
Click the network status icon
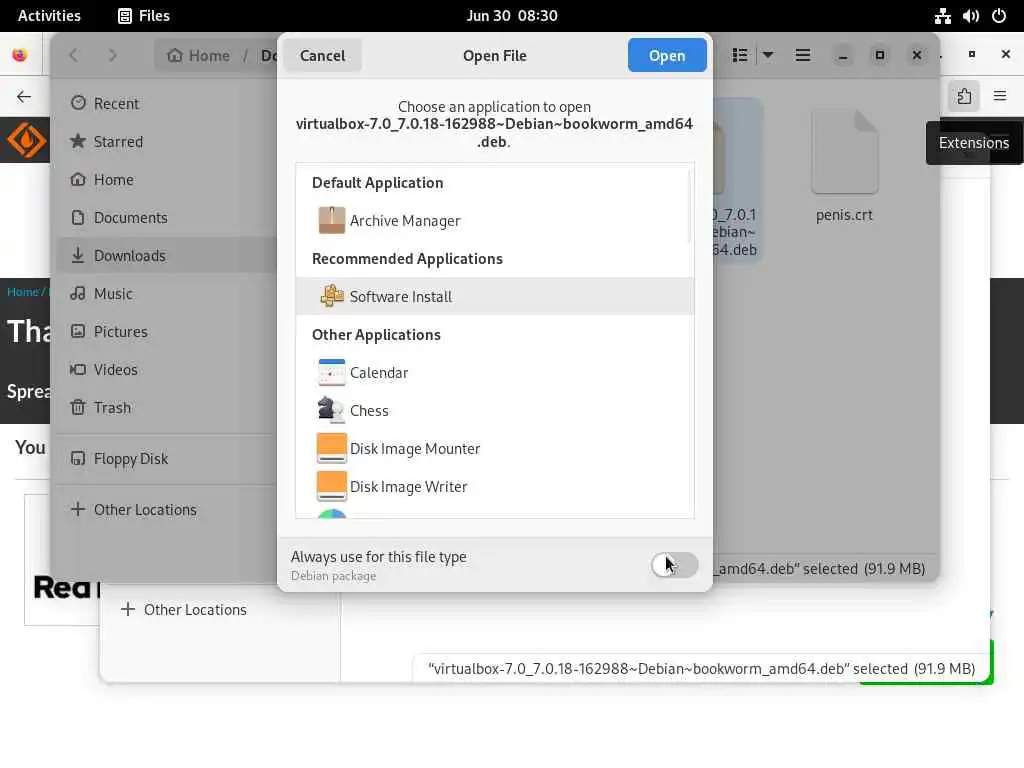(x=942, y=16)
